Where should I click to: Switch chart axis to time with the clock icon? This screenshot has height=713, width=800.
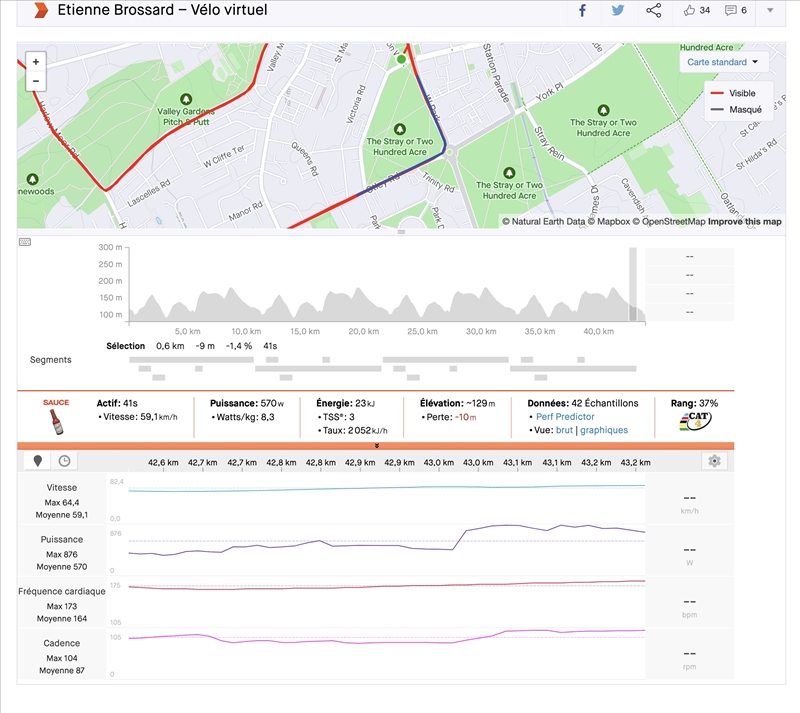[64, 461]
